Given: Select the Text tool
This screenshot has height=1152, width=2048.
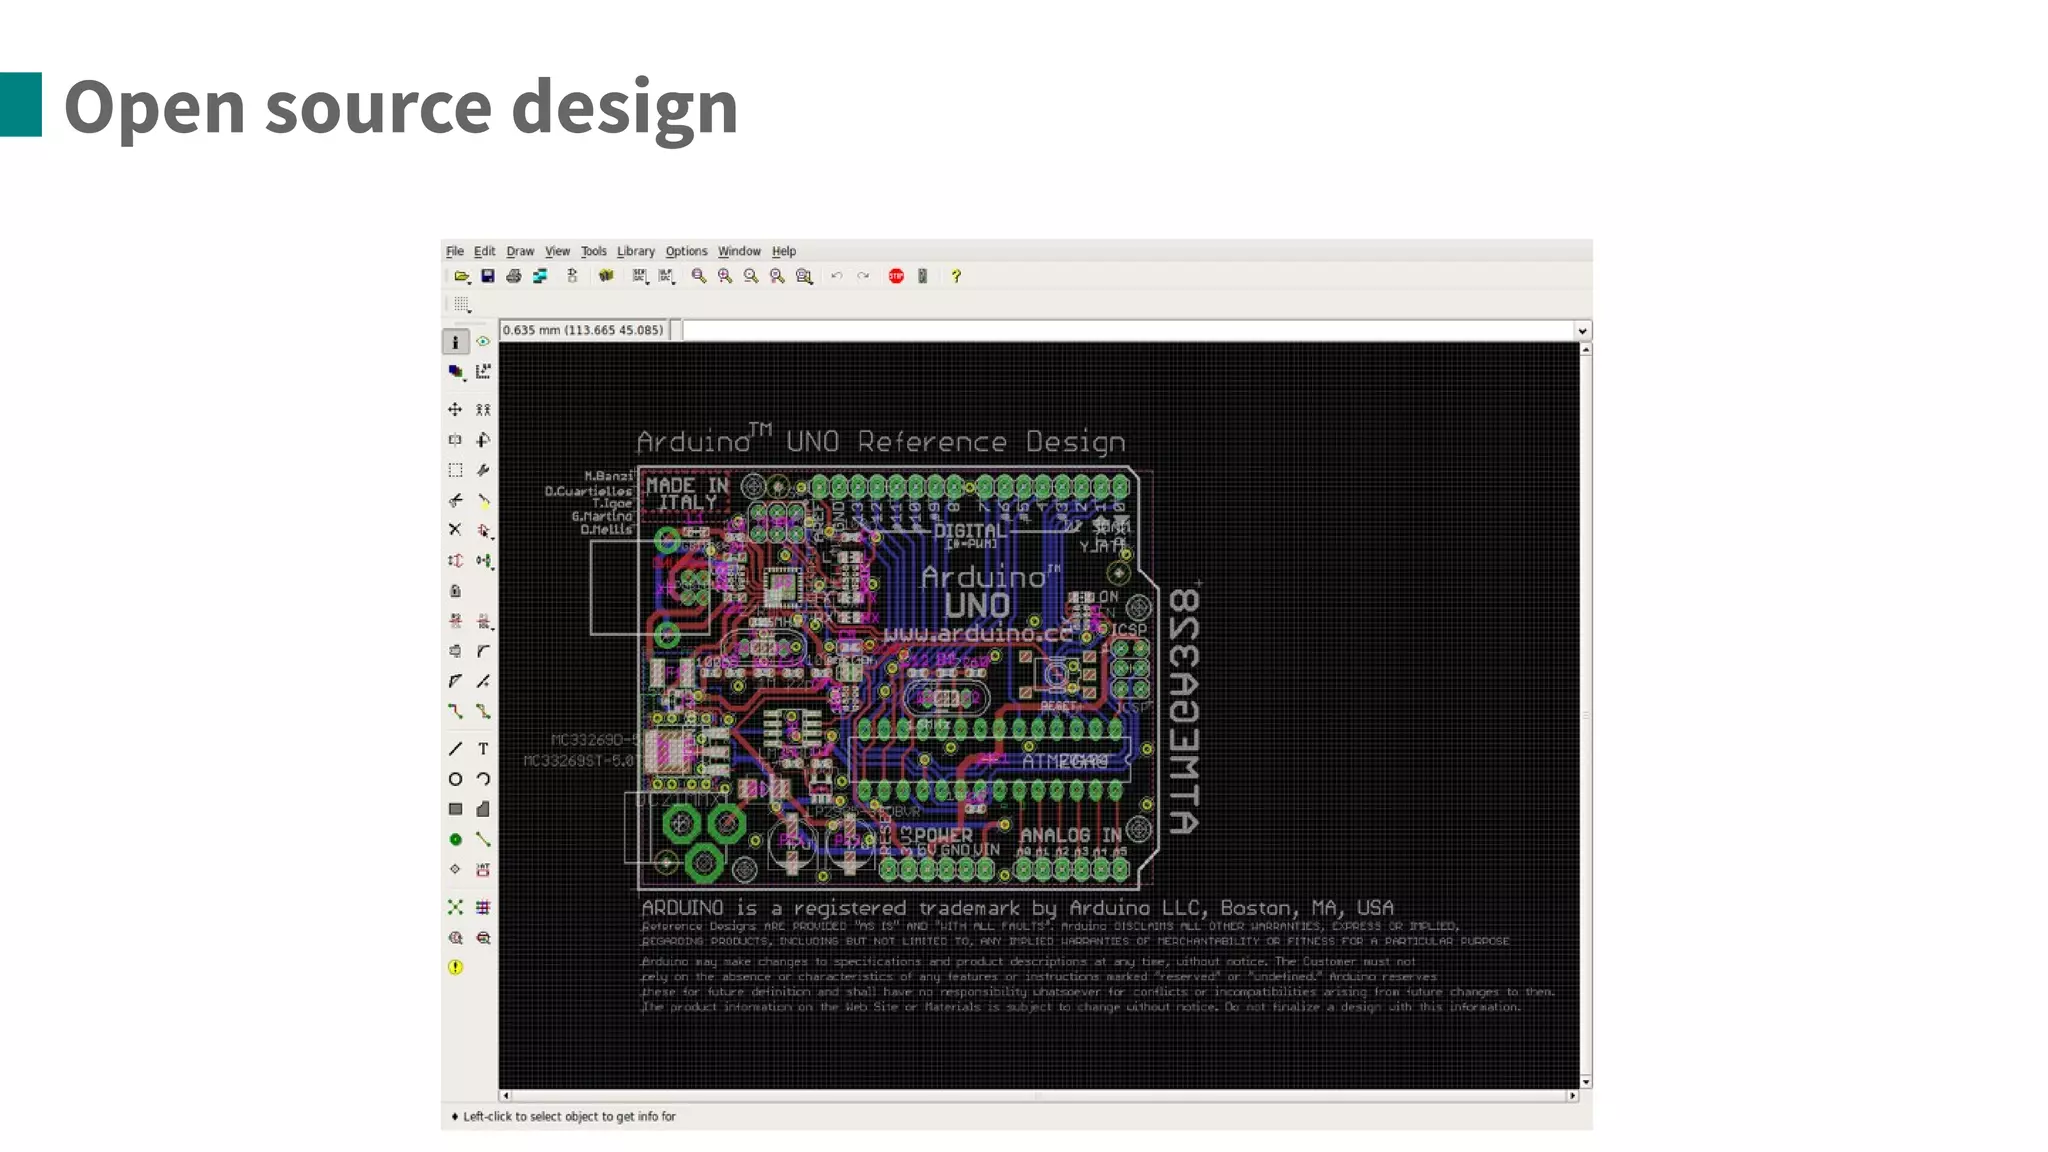Looking at the screenshot, I should point(483,748).
